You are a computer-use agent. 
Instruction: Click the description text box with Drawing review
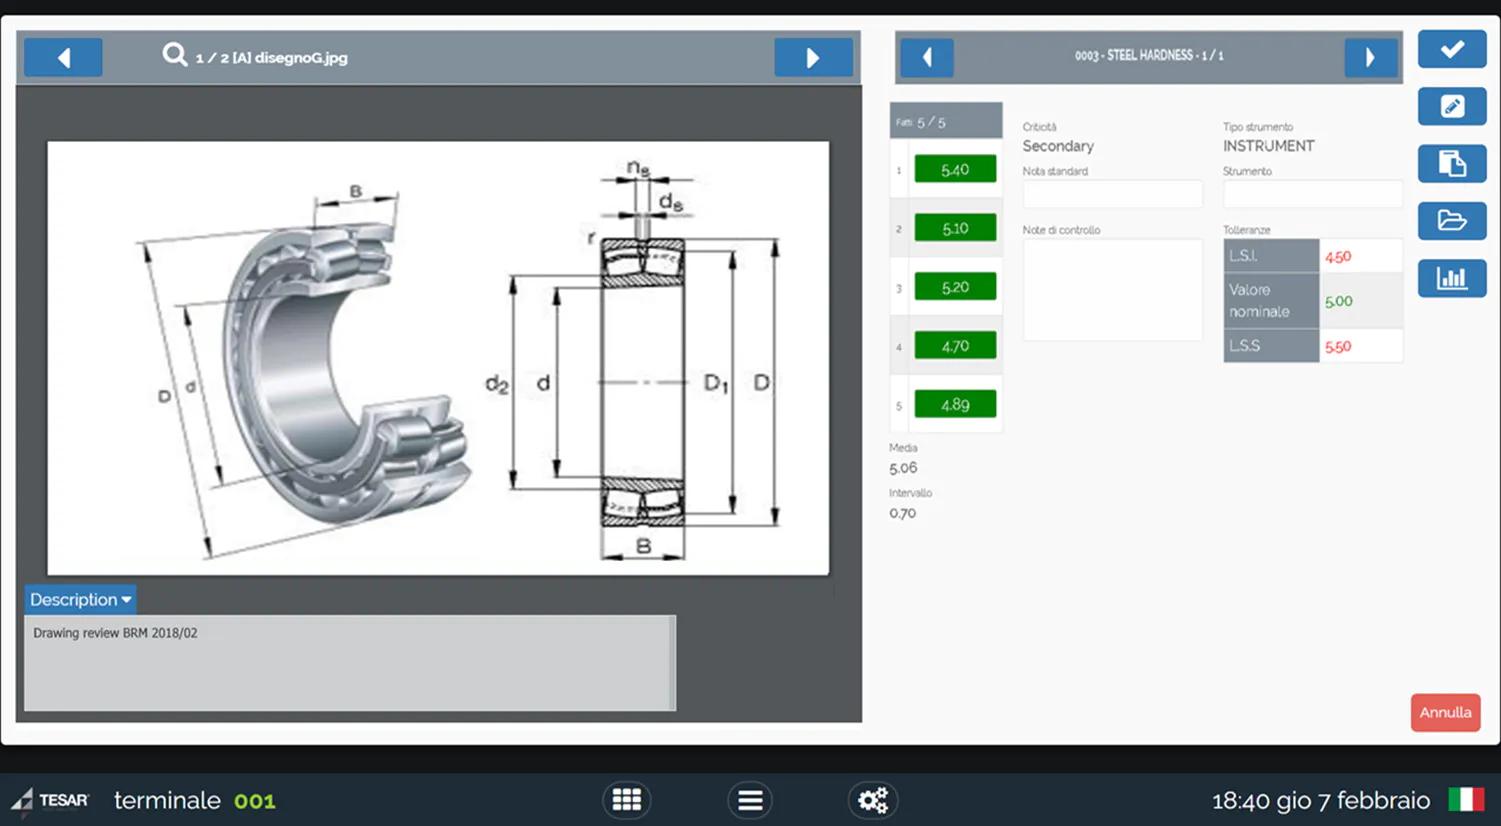coord(350,663)
